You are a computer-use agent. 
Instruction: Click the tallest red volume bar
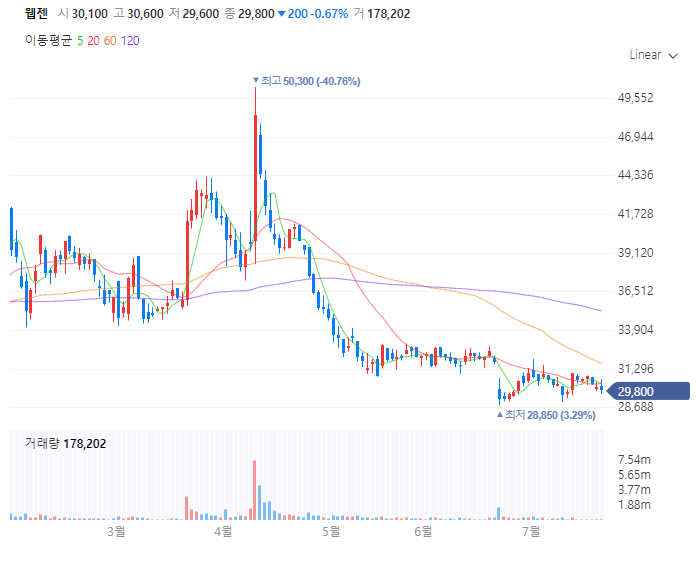[255, 490]
